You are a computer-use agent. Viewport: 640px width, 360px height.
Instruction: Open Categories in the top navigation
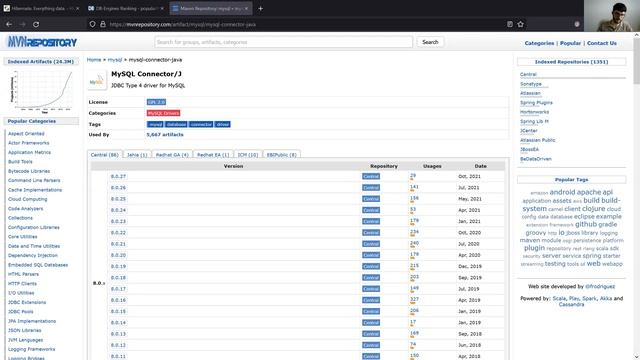[539, 43]
